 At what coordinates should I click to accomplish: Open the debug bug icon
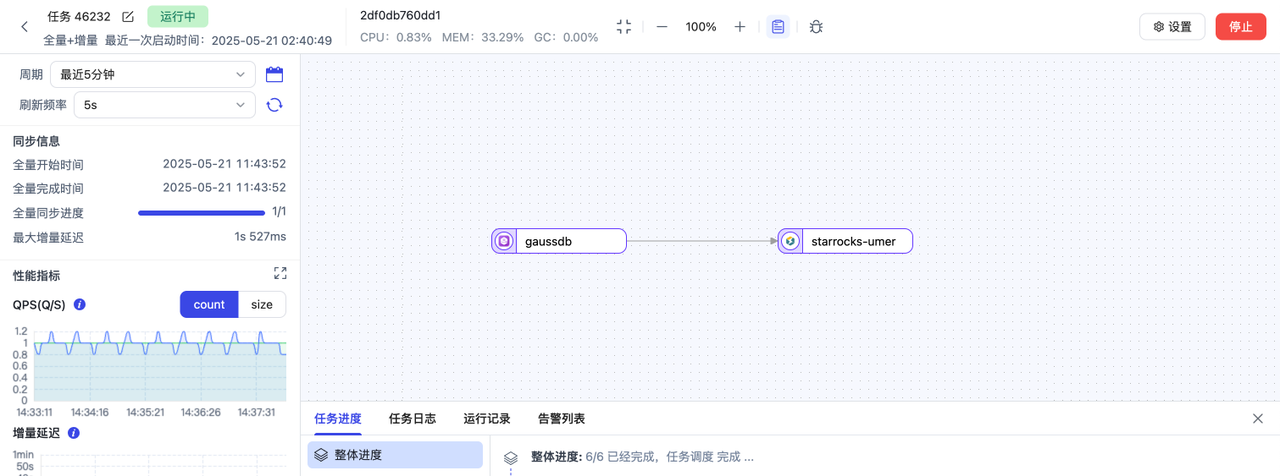click(x=816, y=27)
